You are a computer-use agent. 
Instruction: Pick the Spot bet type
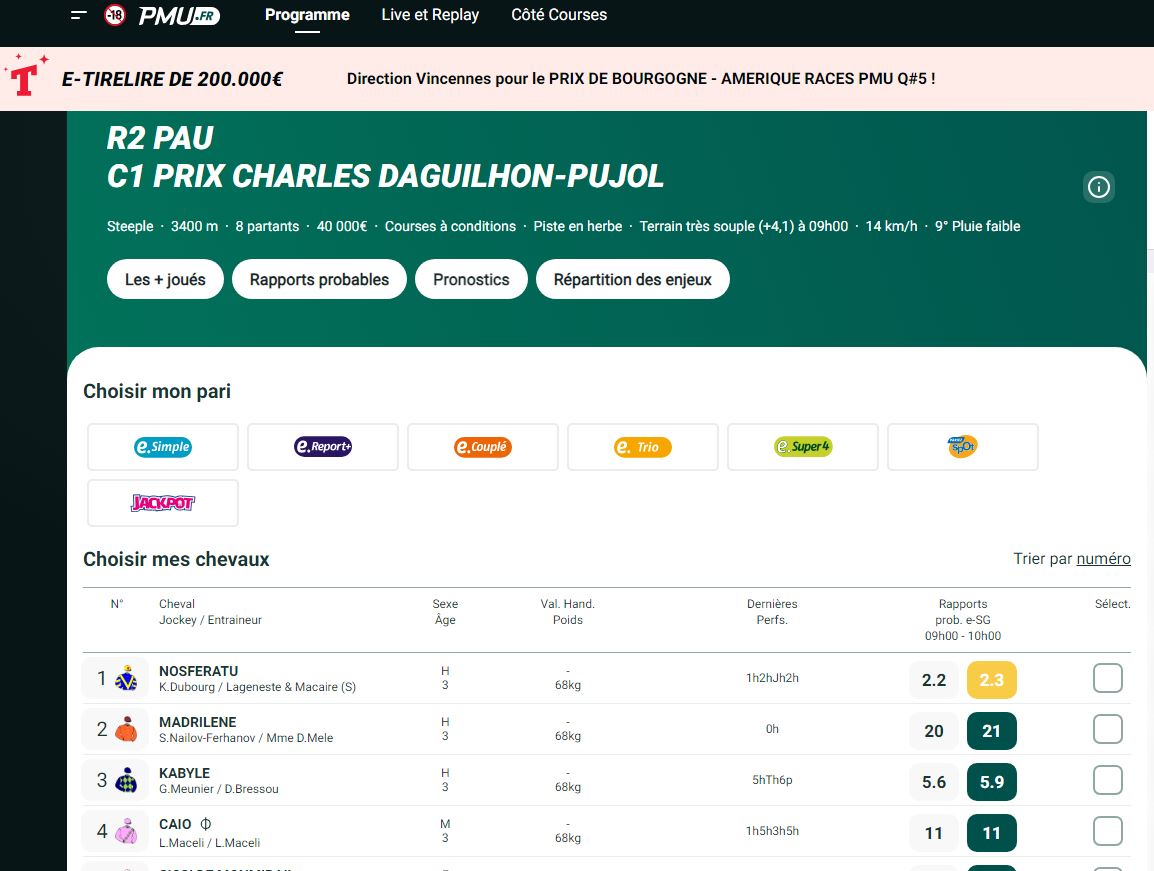tap(963, 447)
